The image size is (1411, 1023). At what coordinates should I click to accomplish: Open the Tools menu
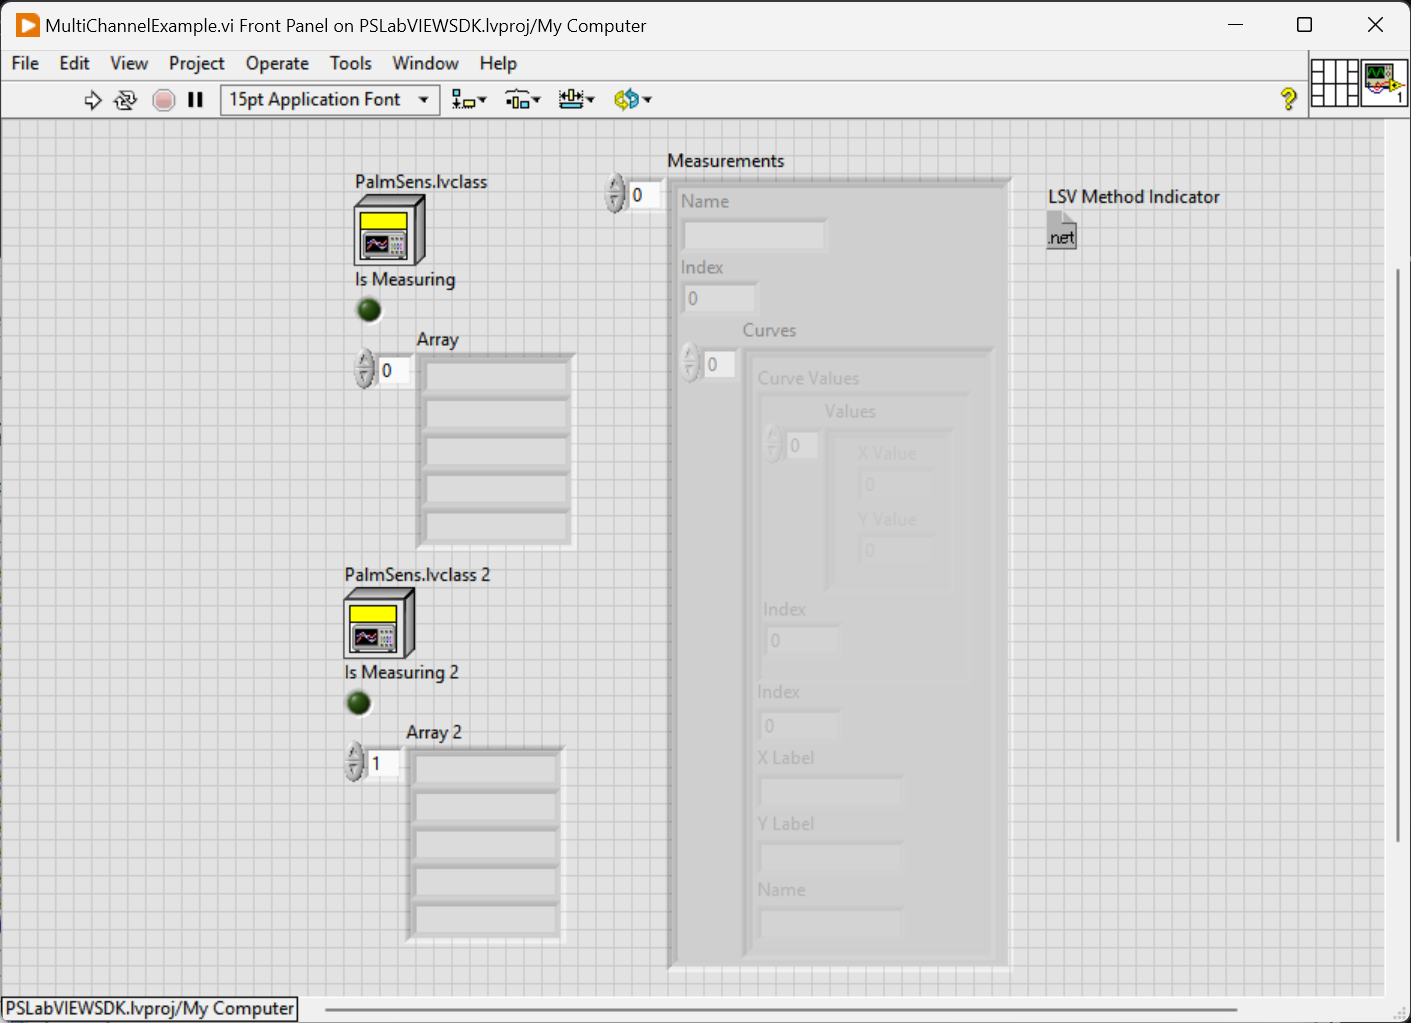(x=350, y=63)
